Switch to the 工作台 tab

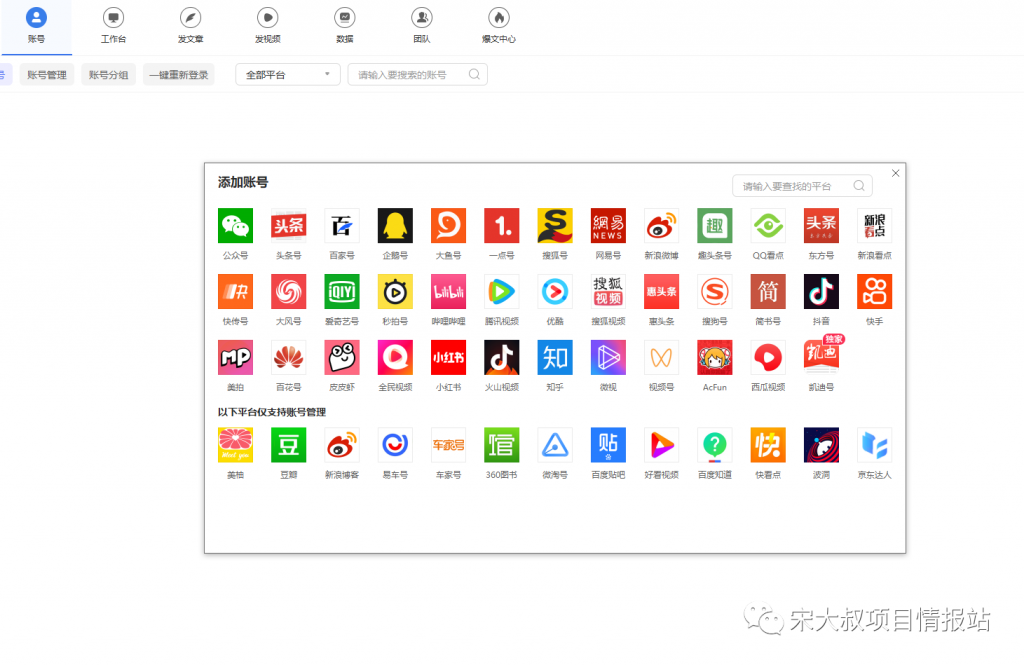click(114, 26)
